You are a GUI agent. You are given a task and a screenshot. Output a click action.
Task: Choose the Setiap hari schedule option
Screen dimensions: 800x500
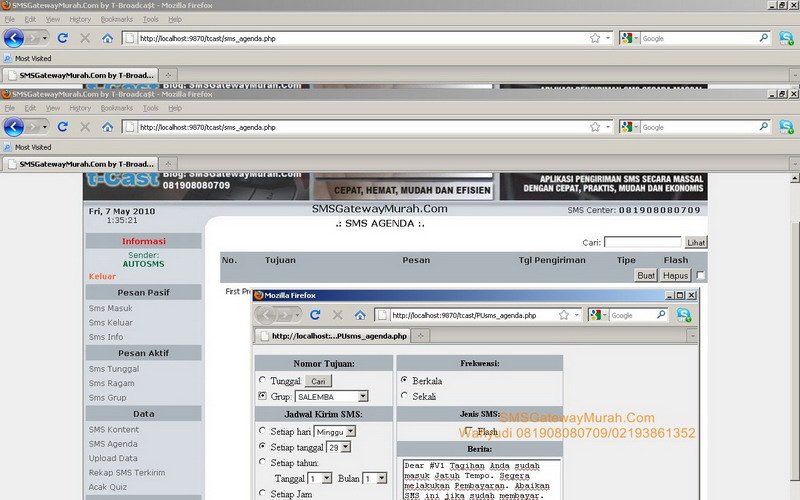pos(262,430)
